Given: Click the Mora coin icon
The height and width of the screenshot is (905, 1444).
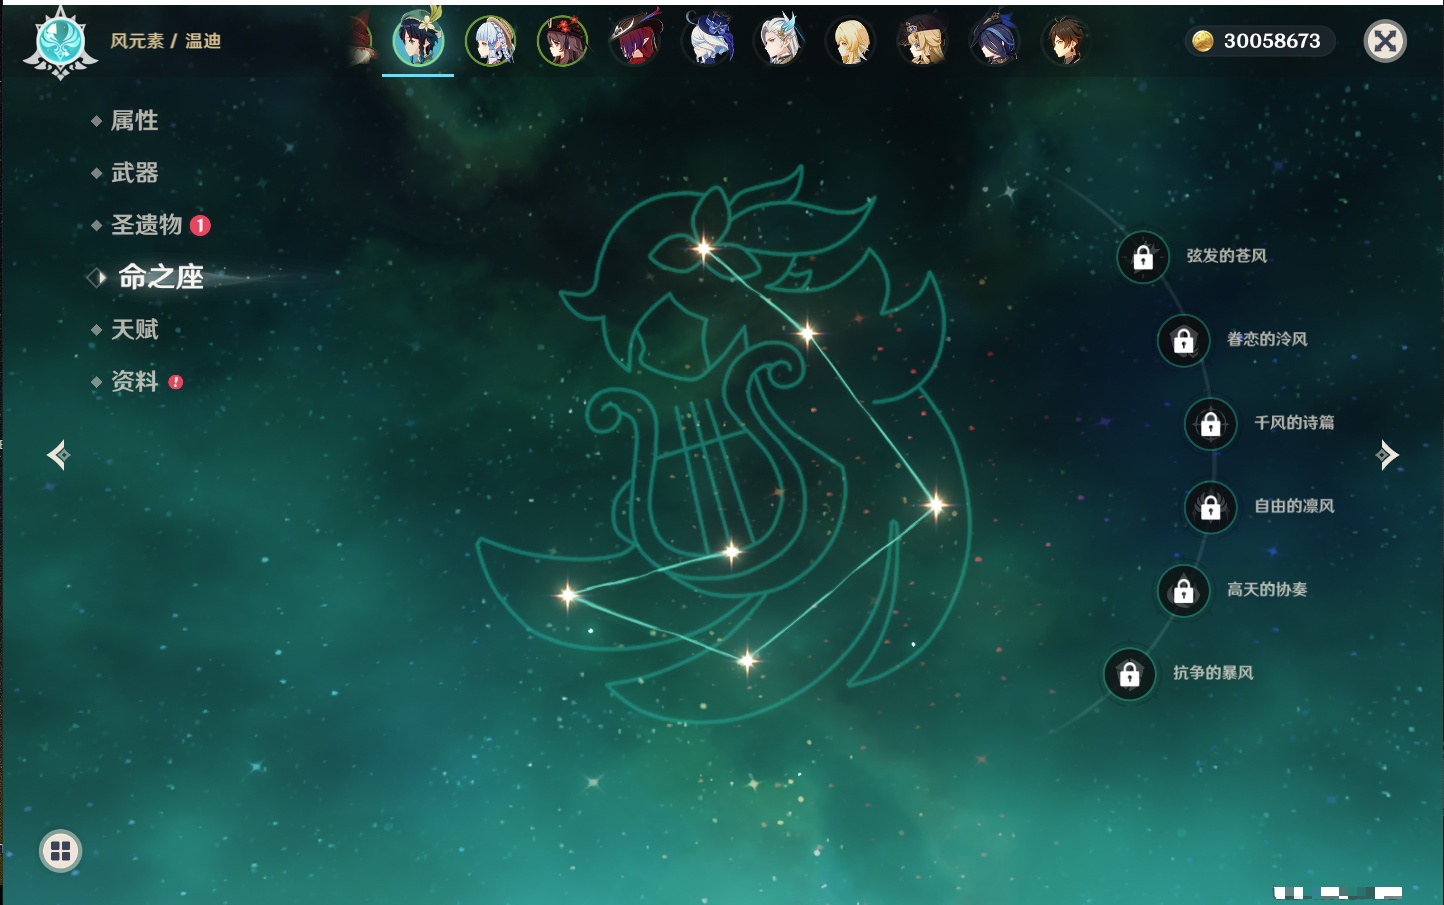Looking at the screenshot, I should click(x=1203, y=41).
